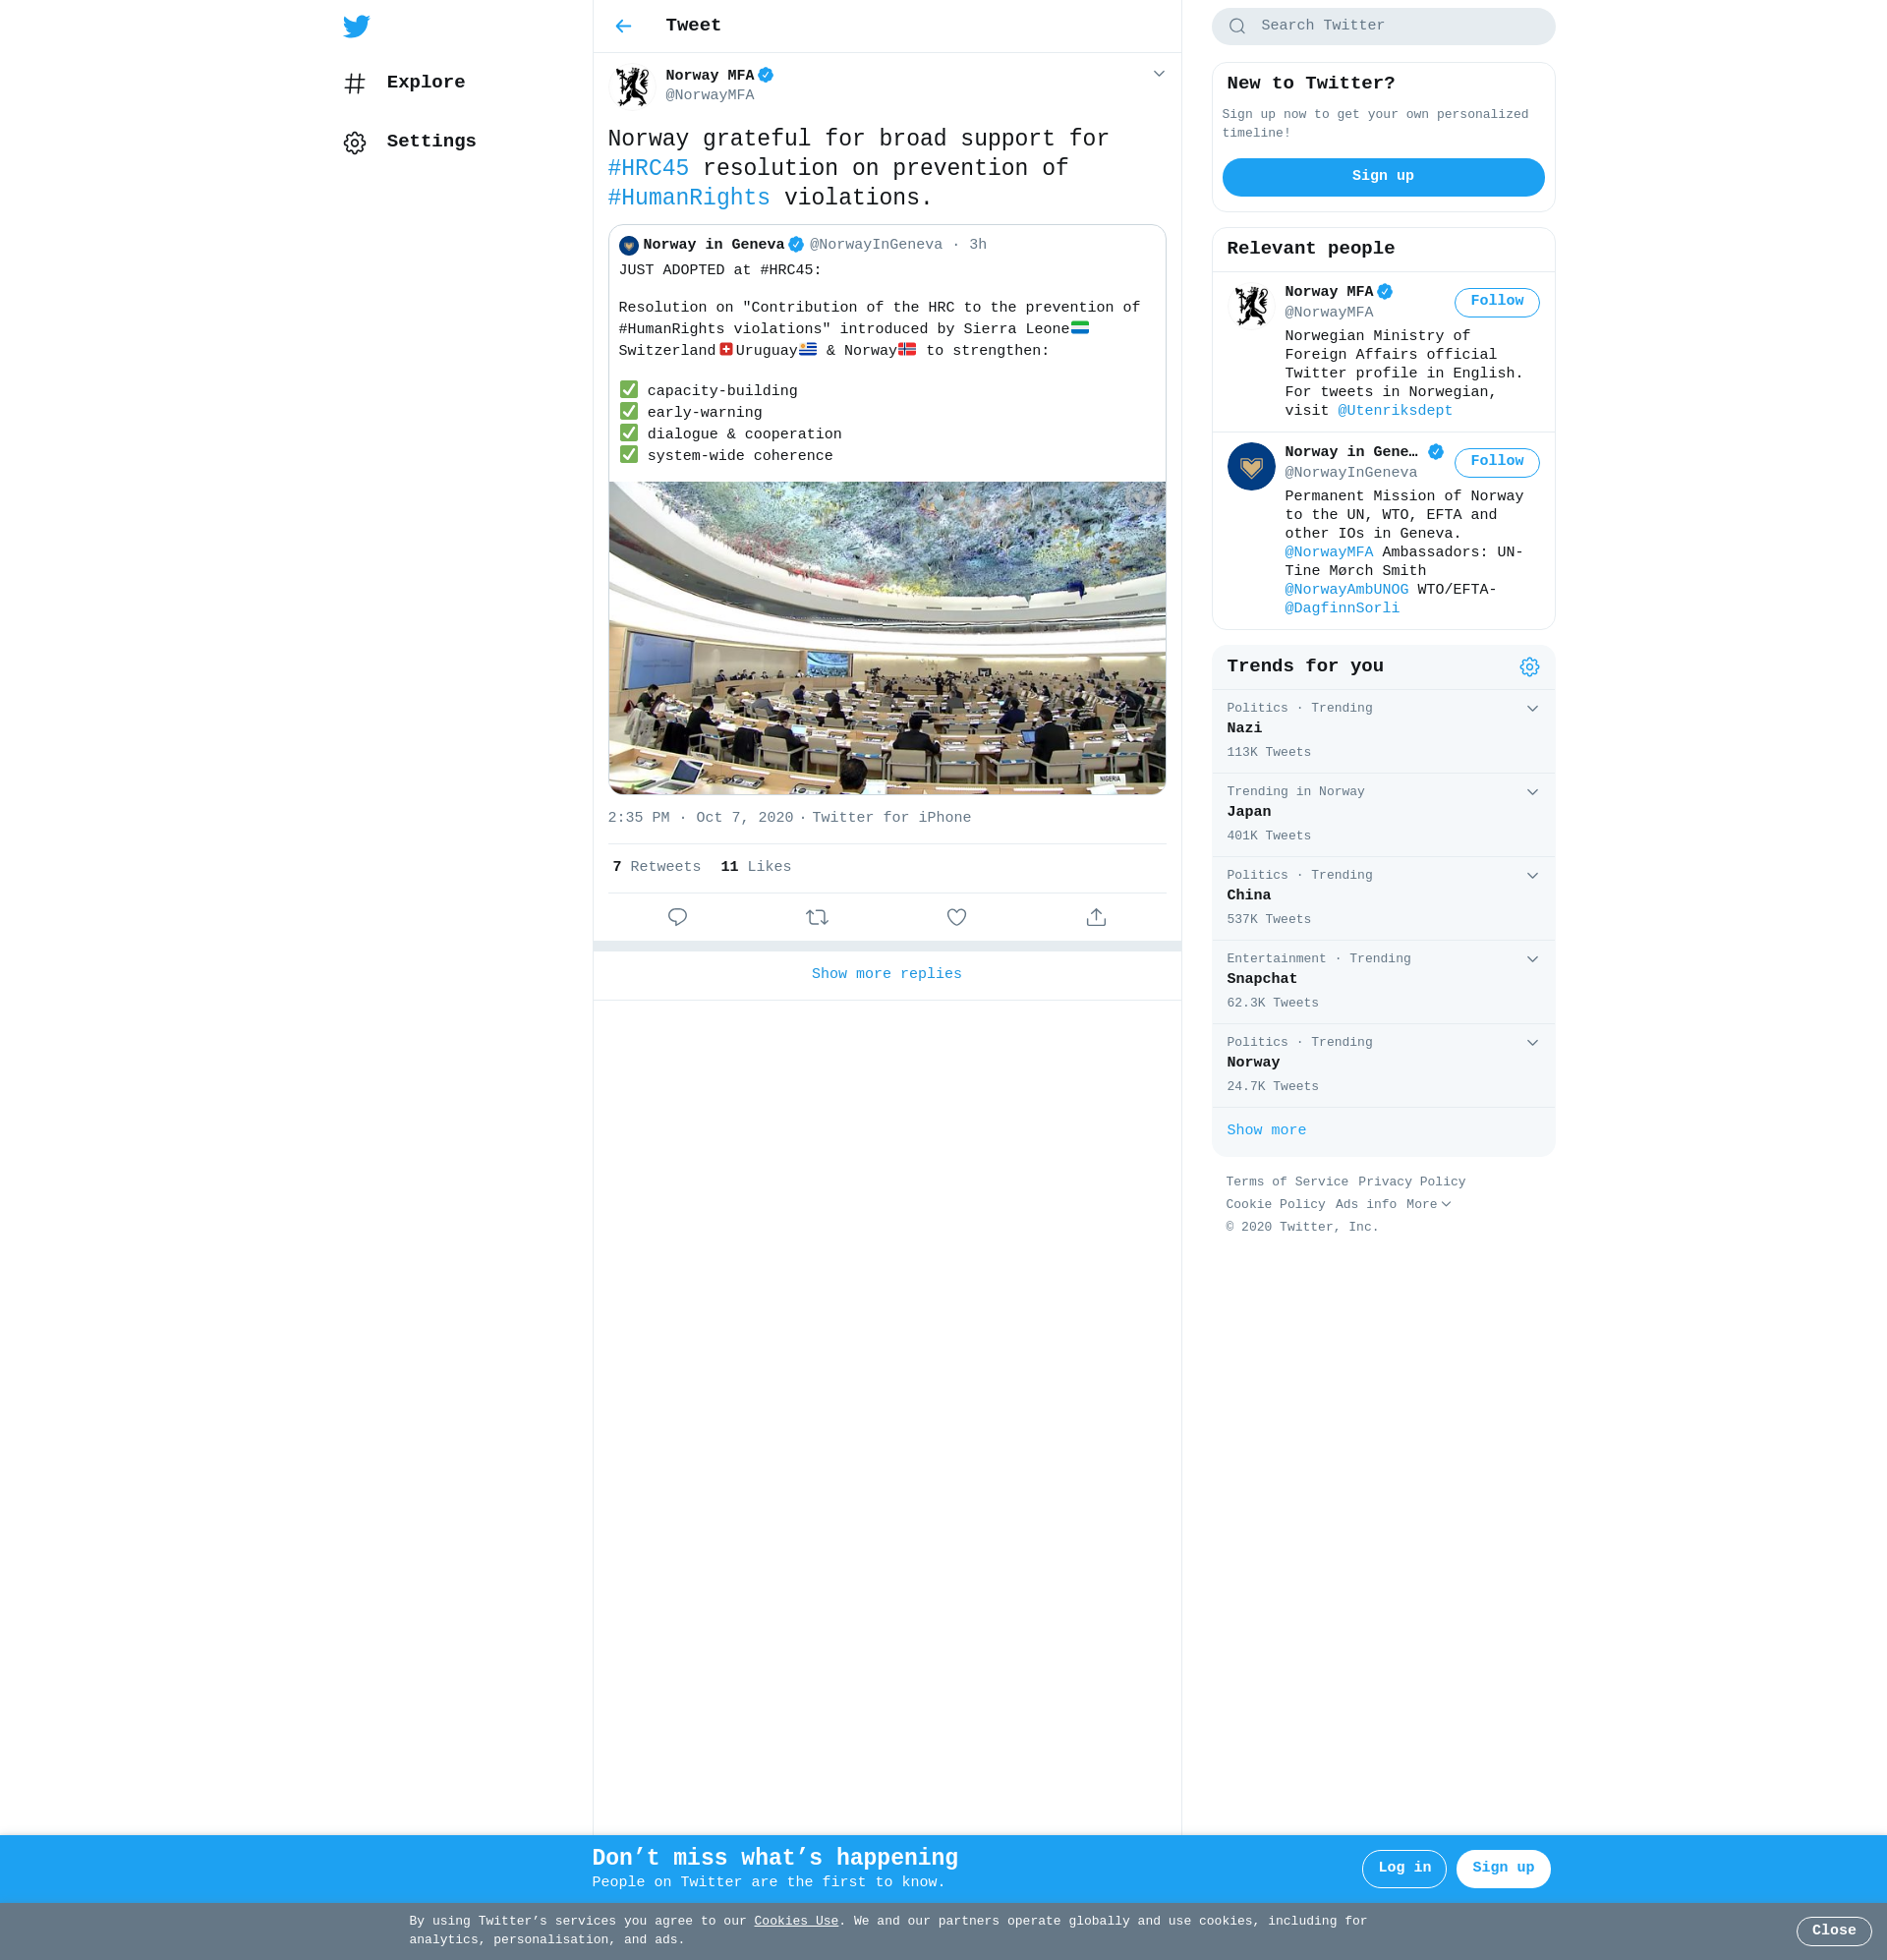Image resolution: width=1887 pixels, height=1960 pixels.
Task: Open the tweet options chevron menu
Action: point(1159,74)
